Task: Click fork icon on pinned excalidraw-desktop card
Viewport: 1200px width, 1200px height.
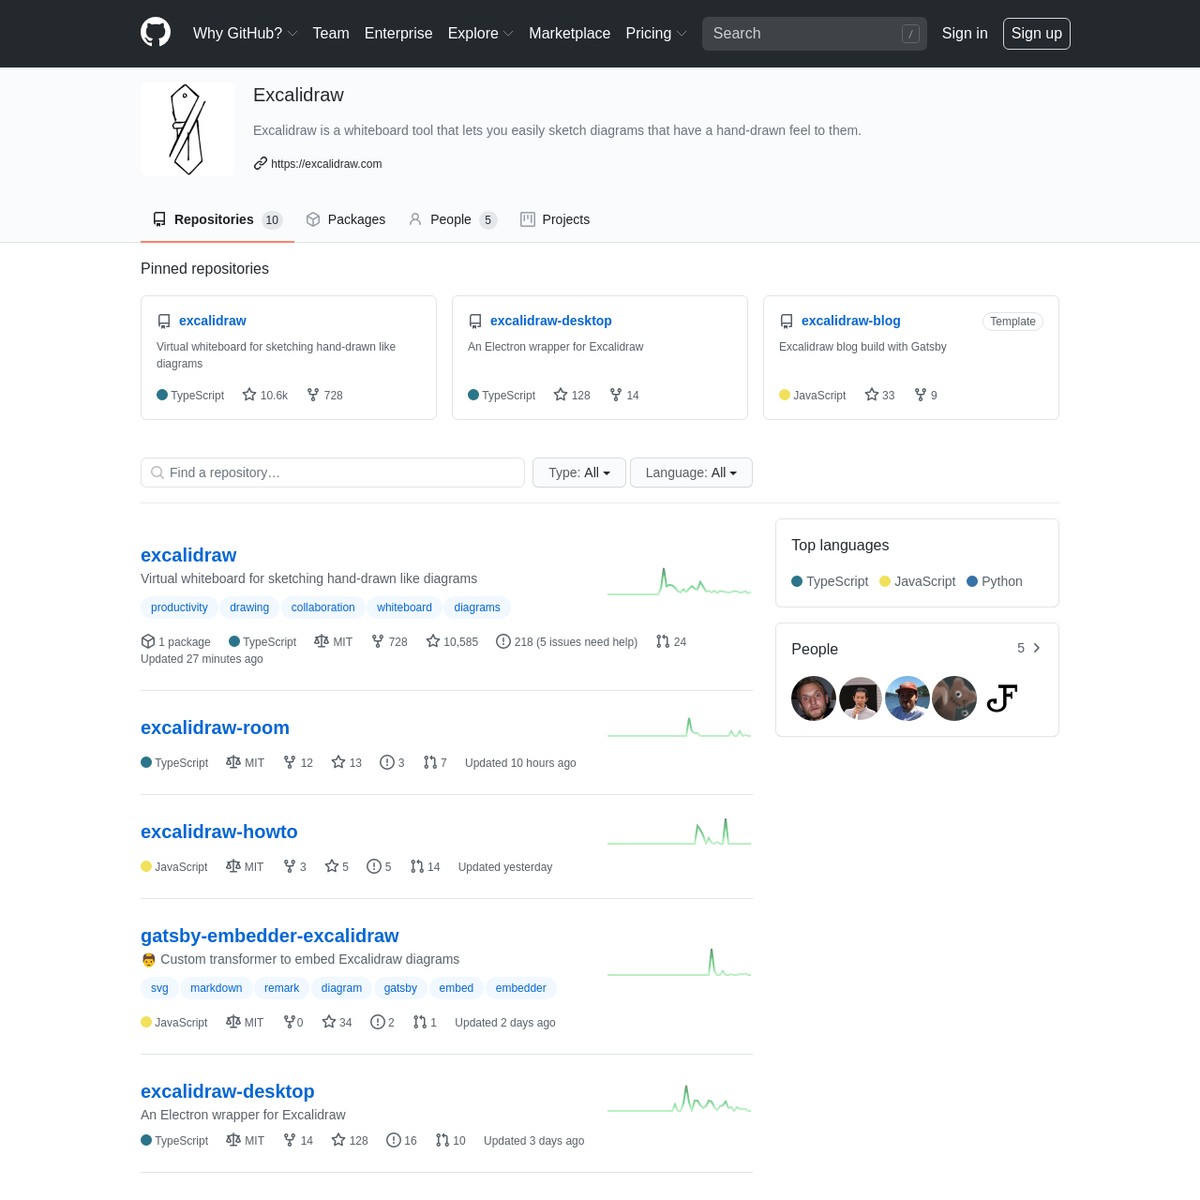Action: [616, 395]
